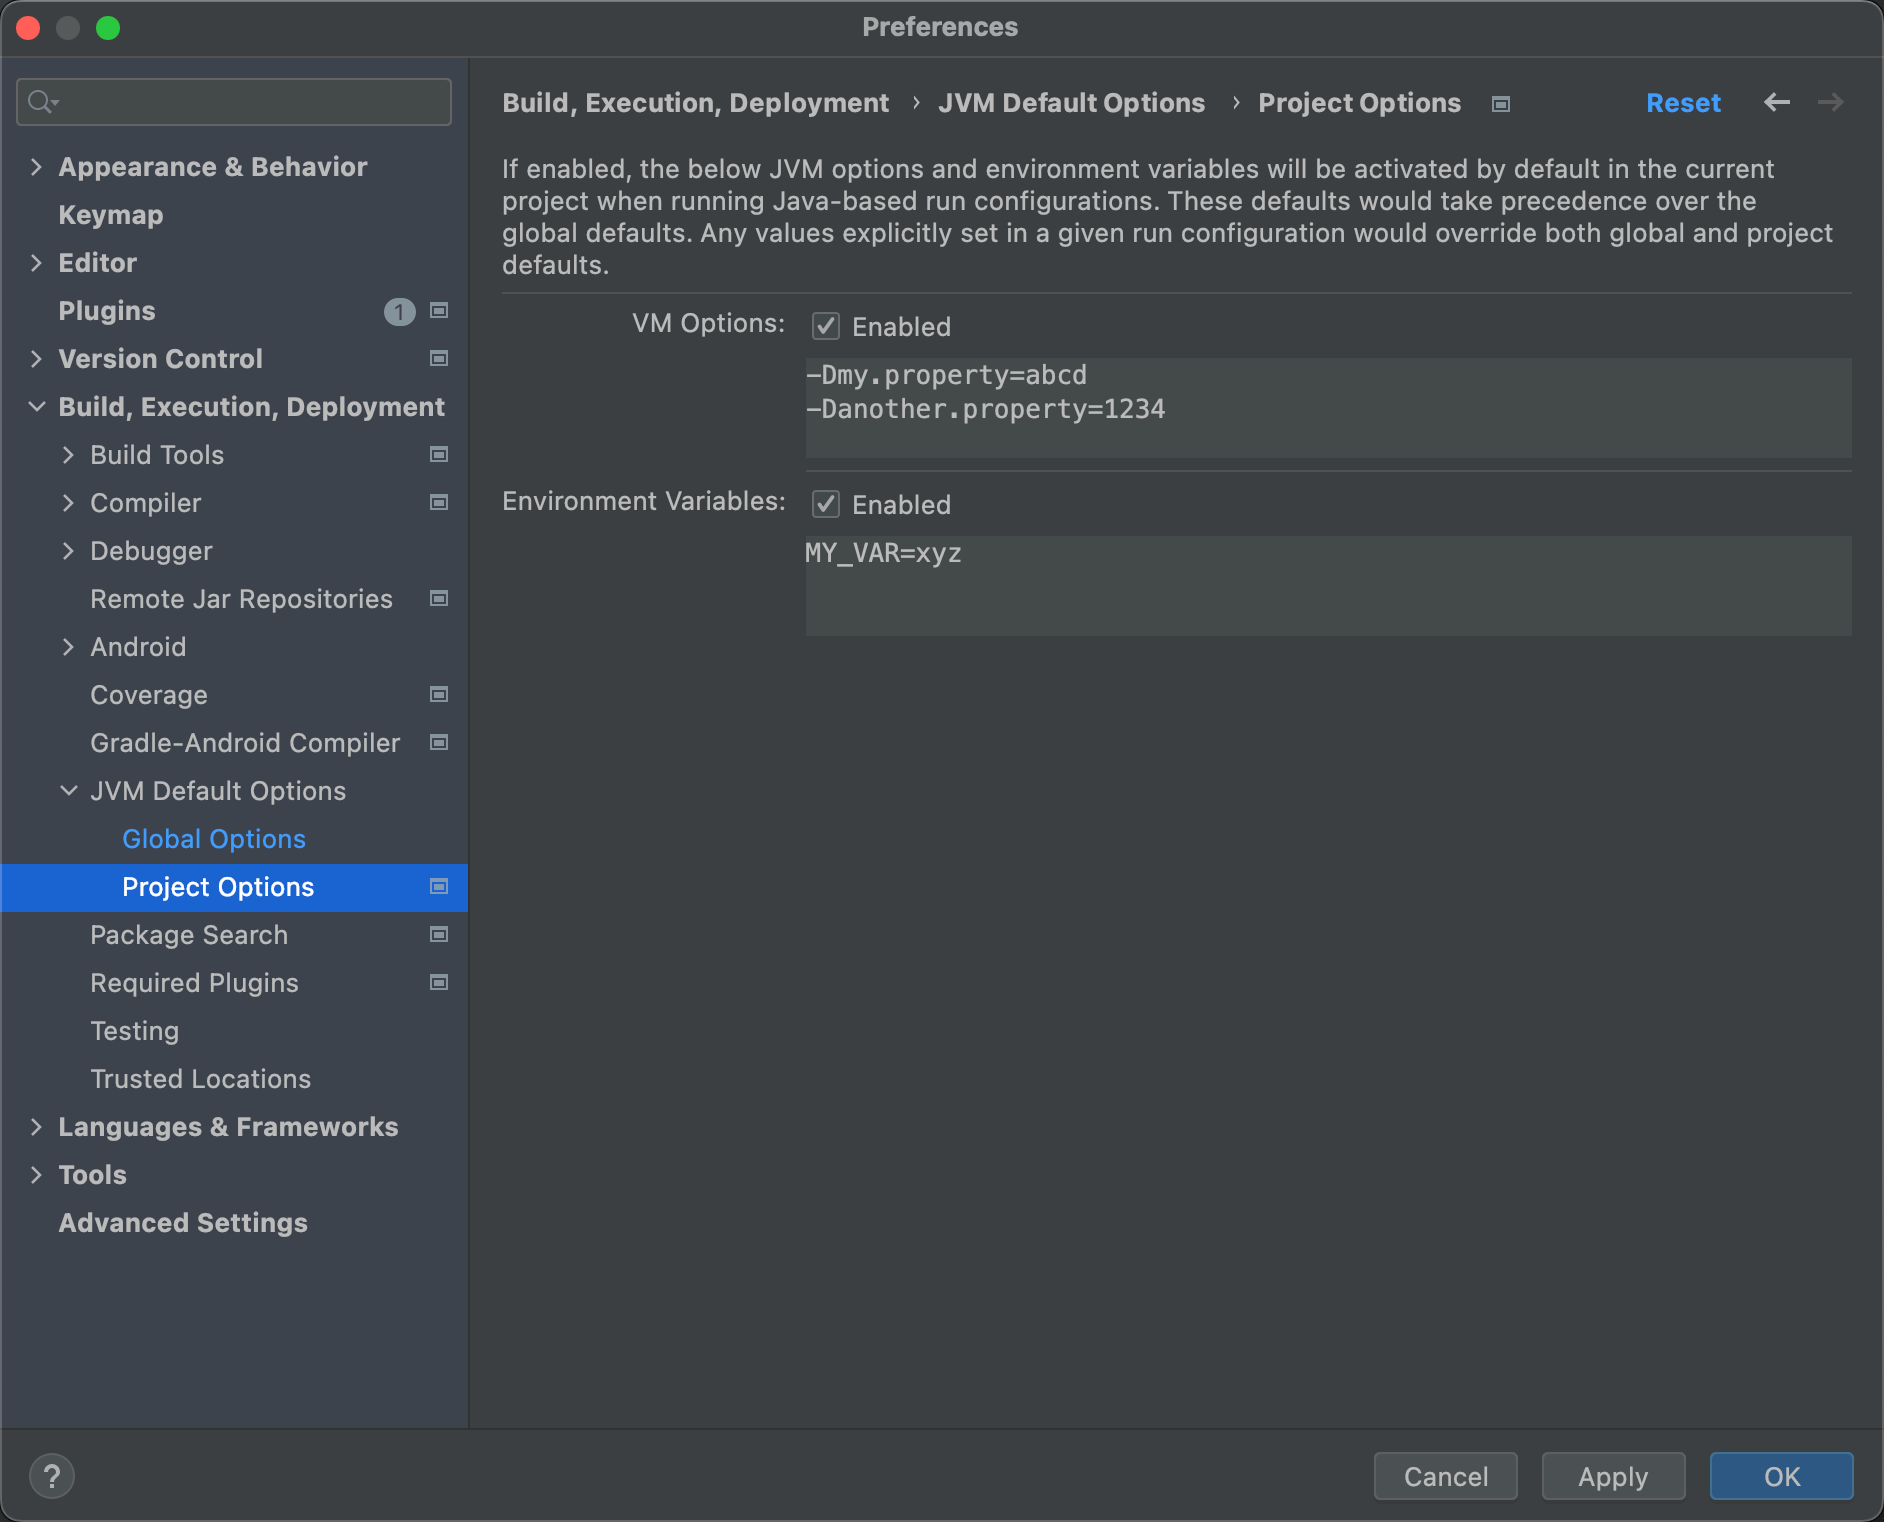This screenshot has height=1522, width=1884.
Task: Open JVM Default Options from the breadcrumb
Action: [1071, 102]
